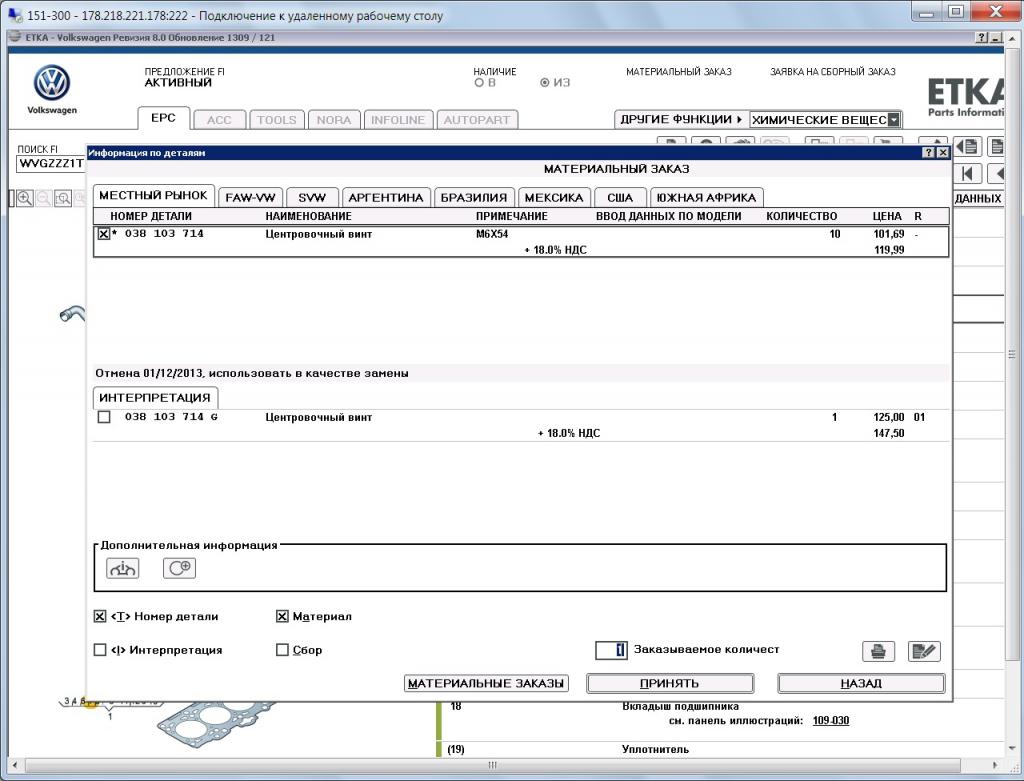The height and width of the screenshot is (781, 1024).
Task: Open the TOOLS tab
Action: (x=276, y=120)
